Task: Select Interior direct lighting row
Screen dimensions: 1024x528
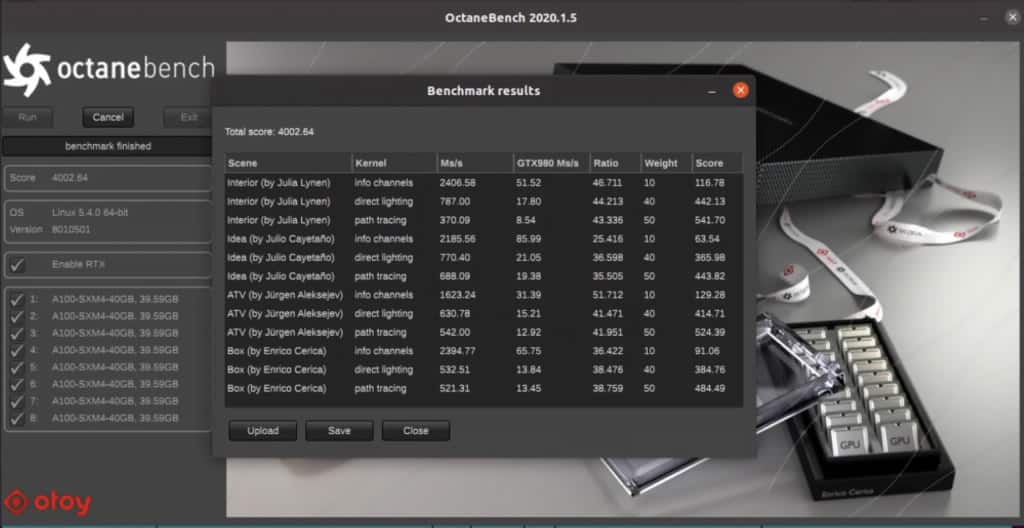Action: [484, 201]
